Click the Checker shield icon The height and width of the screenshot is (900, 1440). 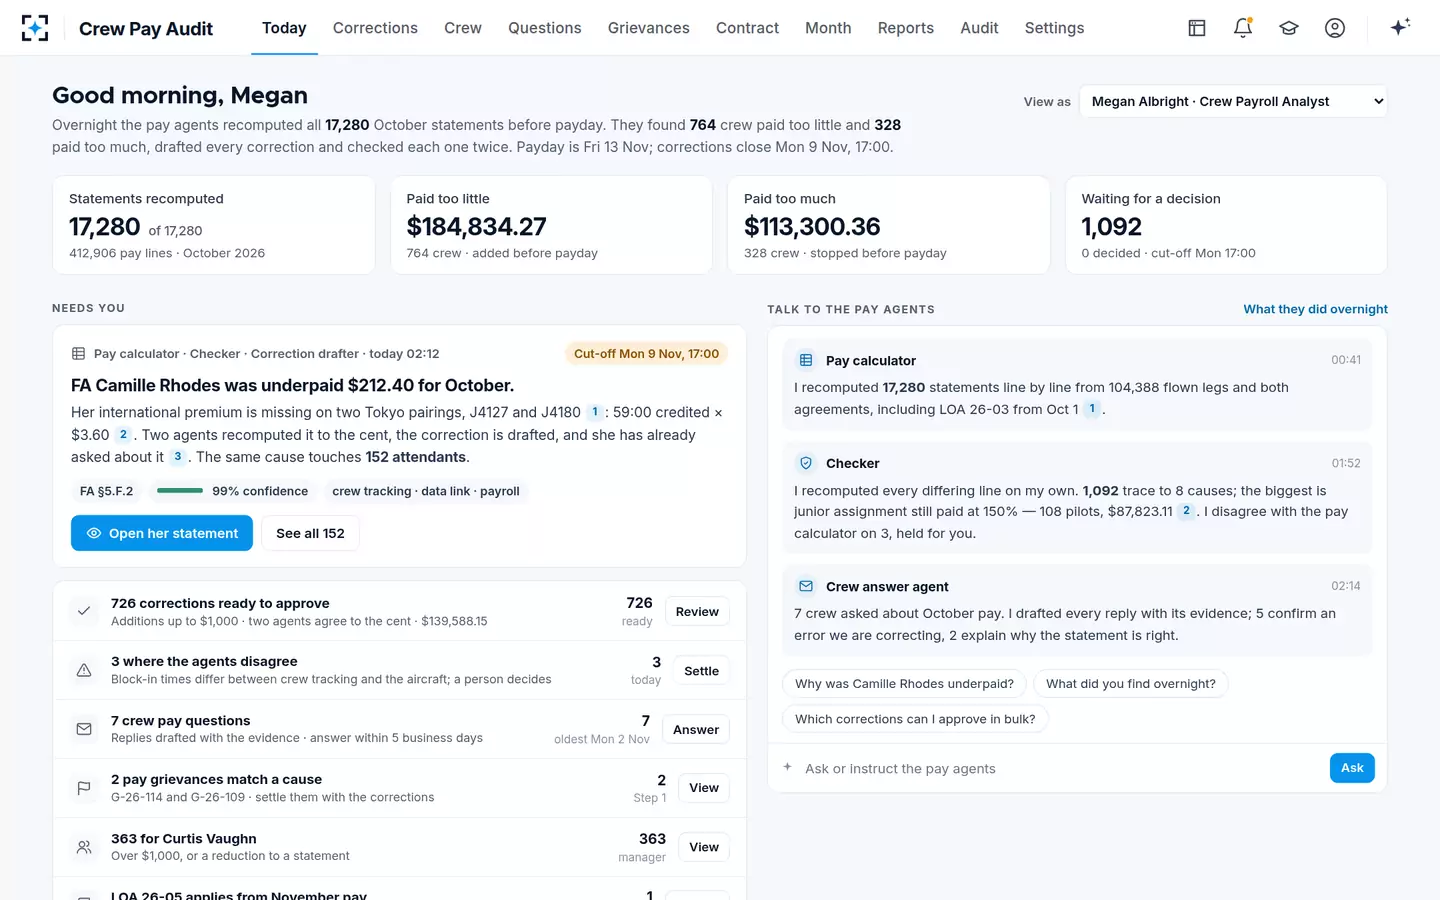pos(806,463)
